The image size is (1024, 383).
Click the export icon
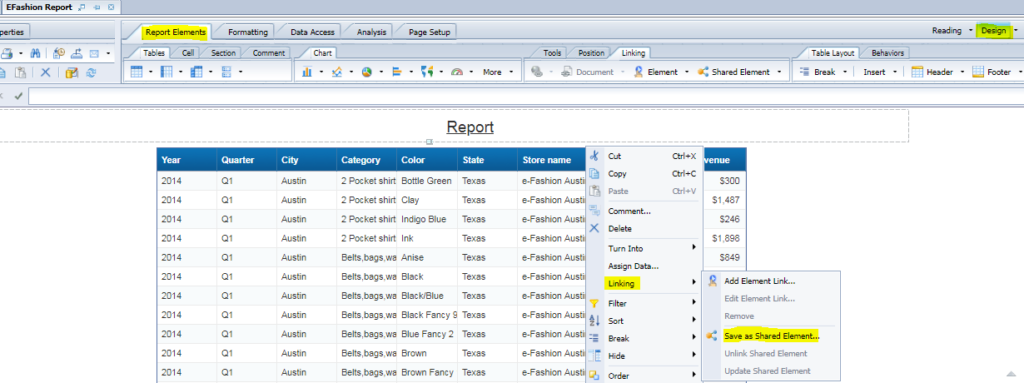[x=76, y=54]
